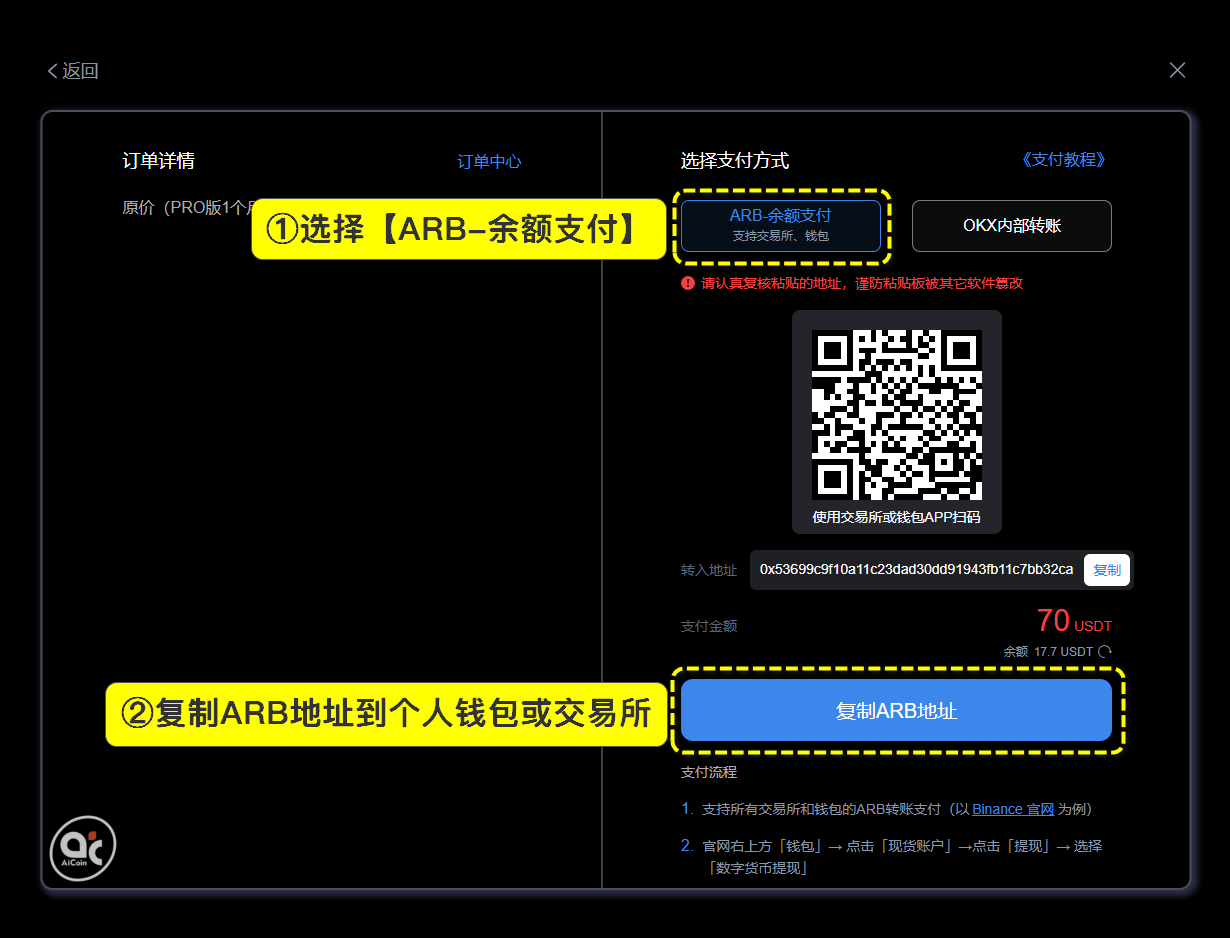This screenshot has width=1230, height=938.
Task: Refresh balance using the reload icon
Action: point(1105,652)
